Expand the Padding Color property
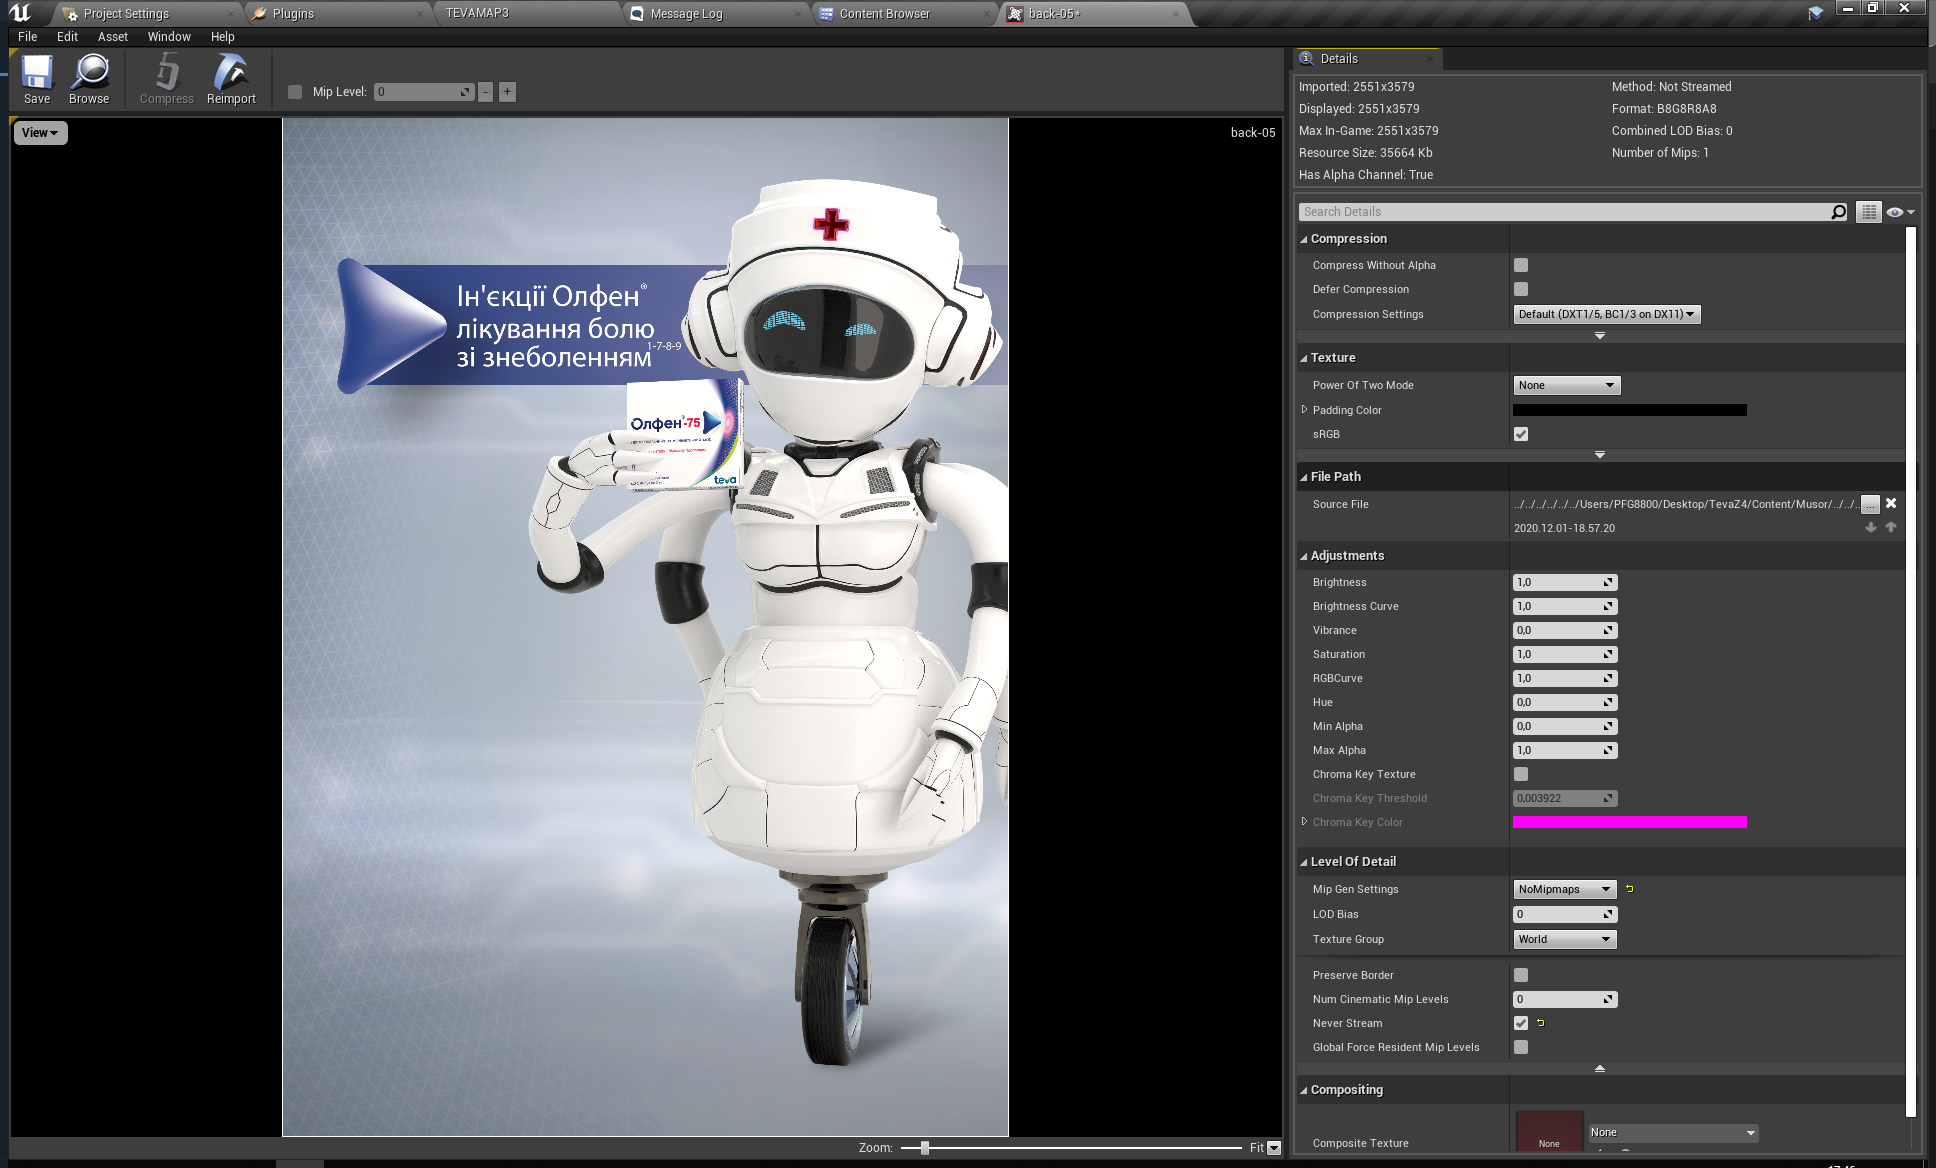The width and height of the screenshot is (1936, 1168). [x=1305, y=410]
